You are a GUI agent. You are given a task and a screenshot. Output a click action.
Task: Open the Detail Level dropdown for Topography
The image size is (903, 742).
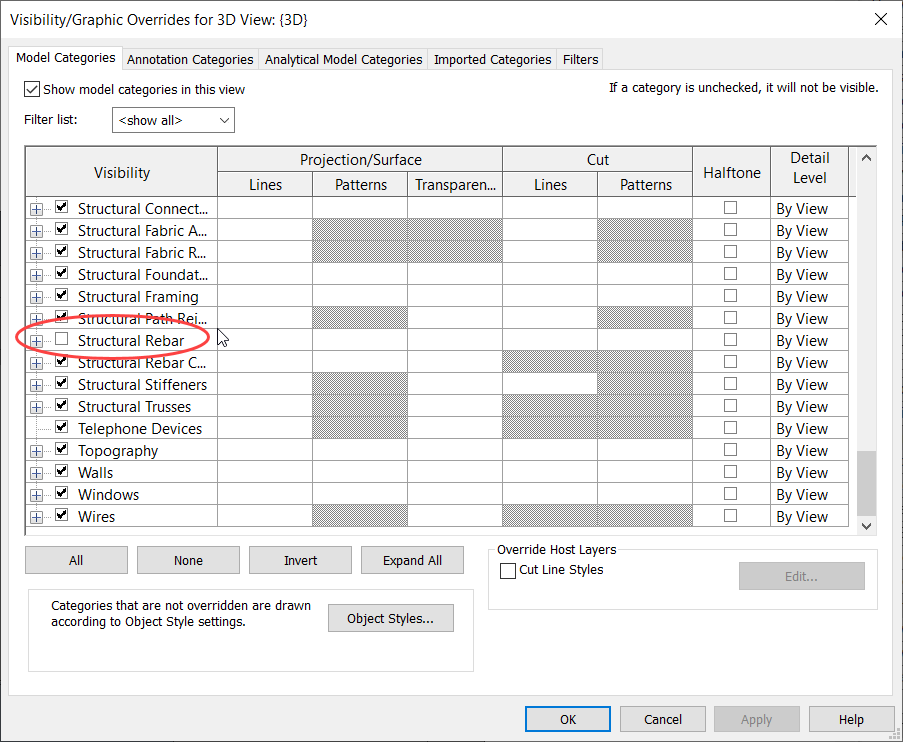click(808, 450)
